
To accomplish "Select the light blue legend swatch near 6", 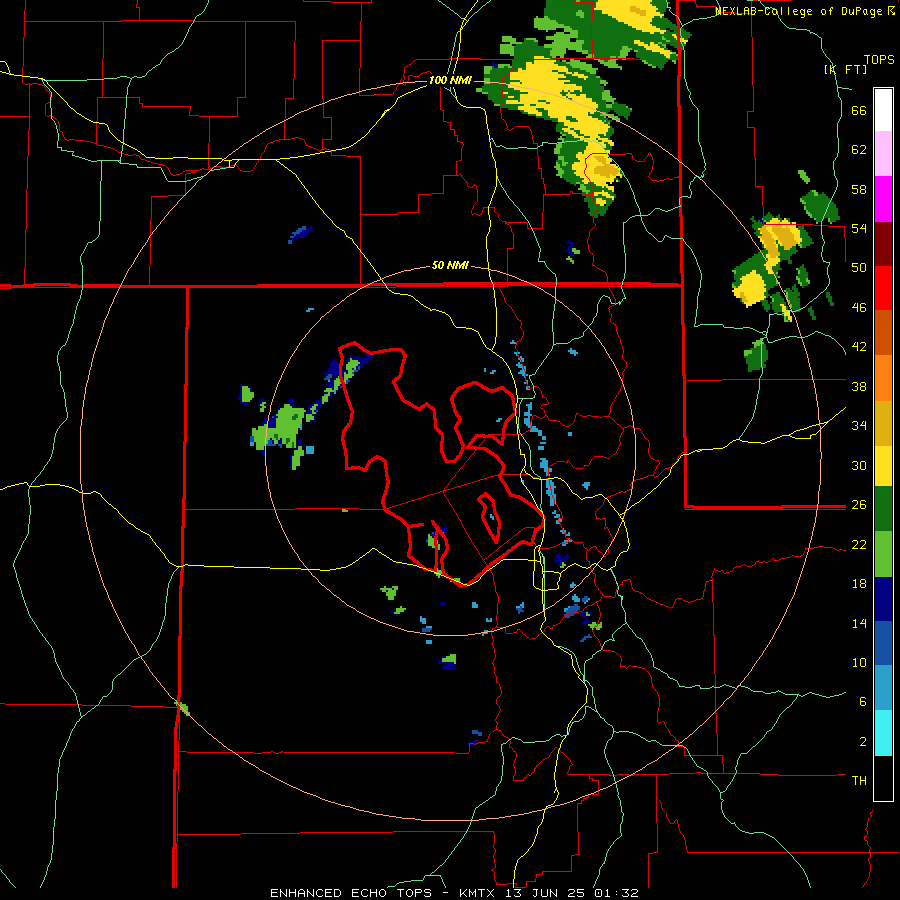I will (x=883, y=688).
